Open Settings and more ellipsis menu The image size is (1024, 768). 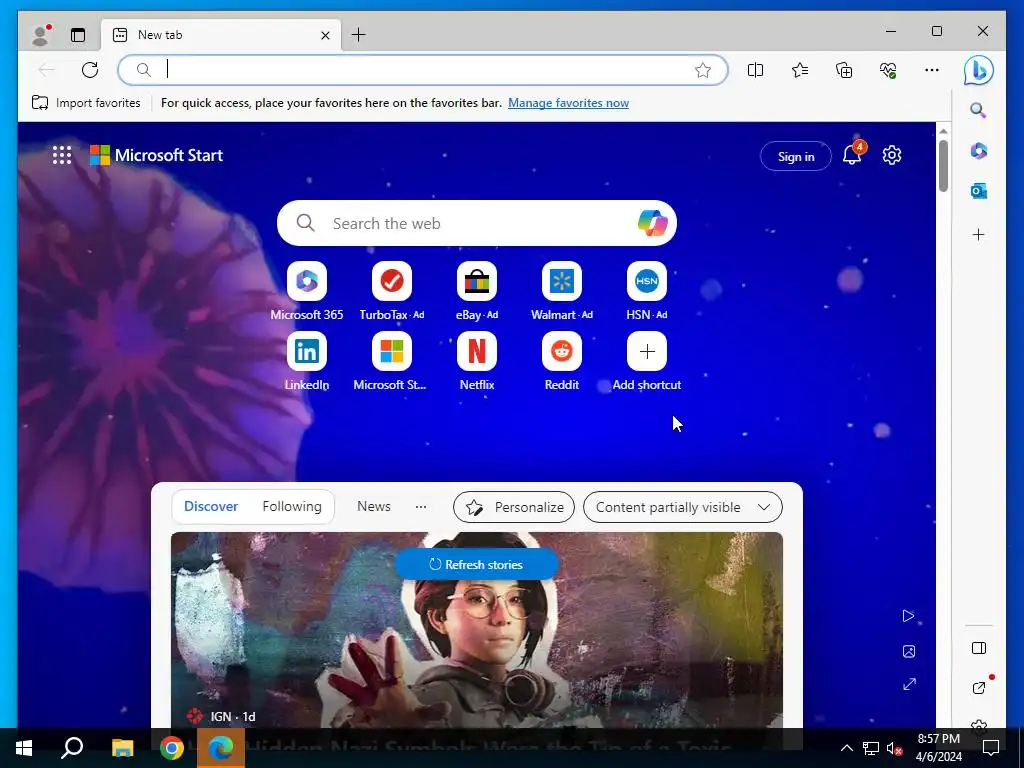(x=932, y=70)
